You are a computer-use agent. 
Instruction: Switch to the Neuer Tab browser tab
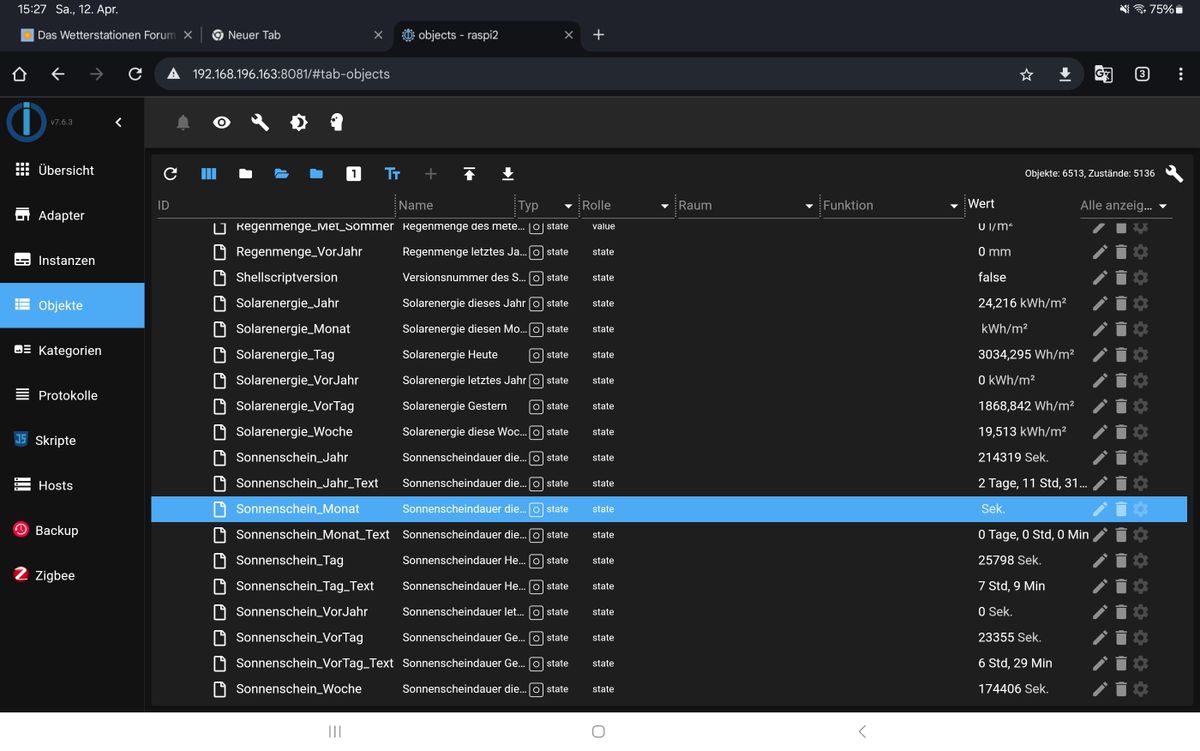(290, 35)
